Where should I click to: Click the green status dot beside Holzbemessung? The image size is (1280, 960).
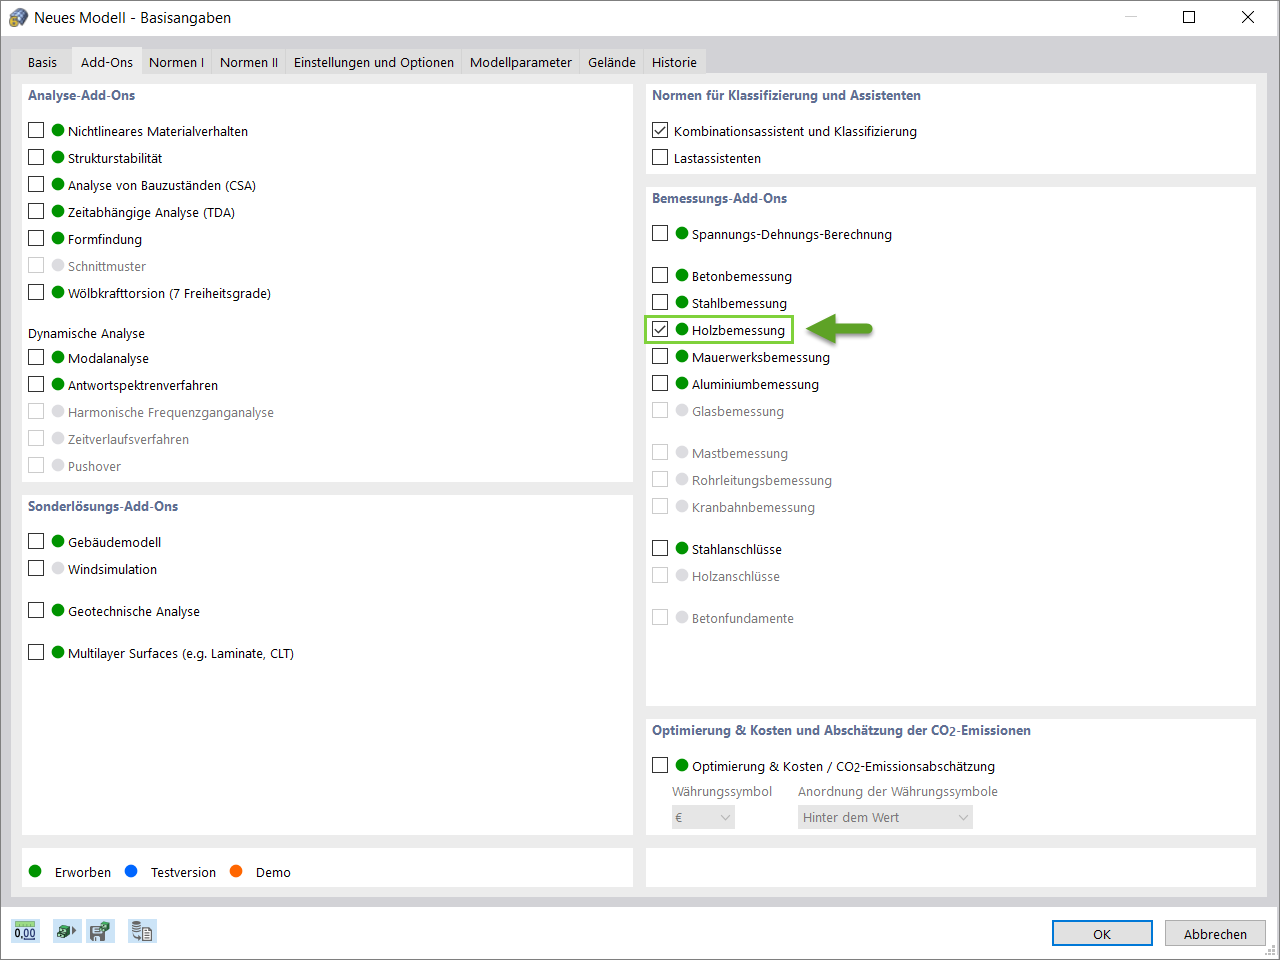coord(682,330)
